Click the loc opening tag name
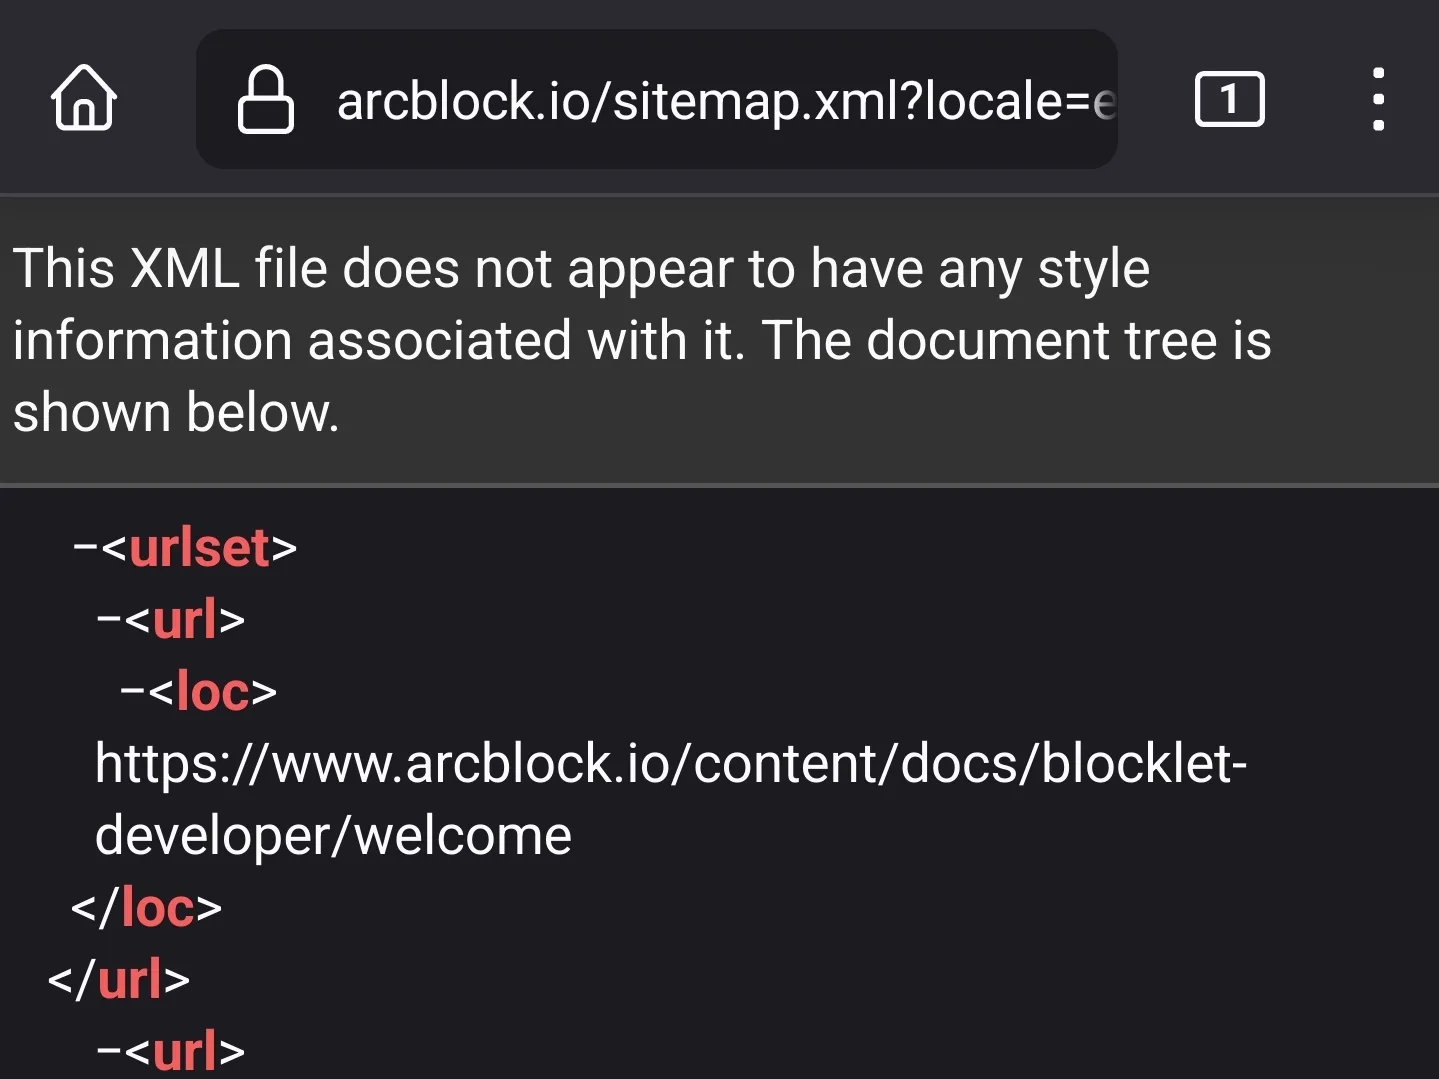The height and width of the screenshot is (1079, 1439). (213, 692)
